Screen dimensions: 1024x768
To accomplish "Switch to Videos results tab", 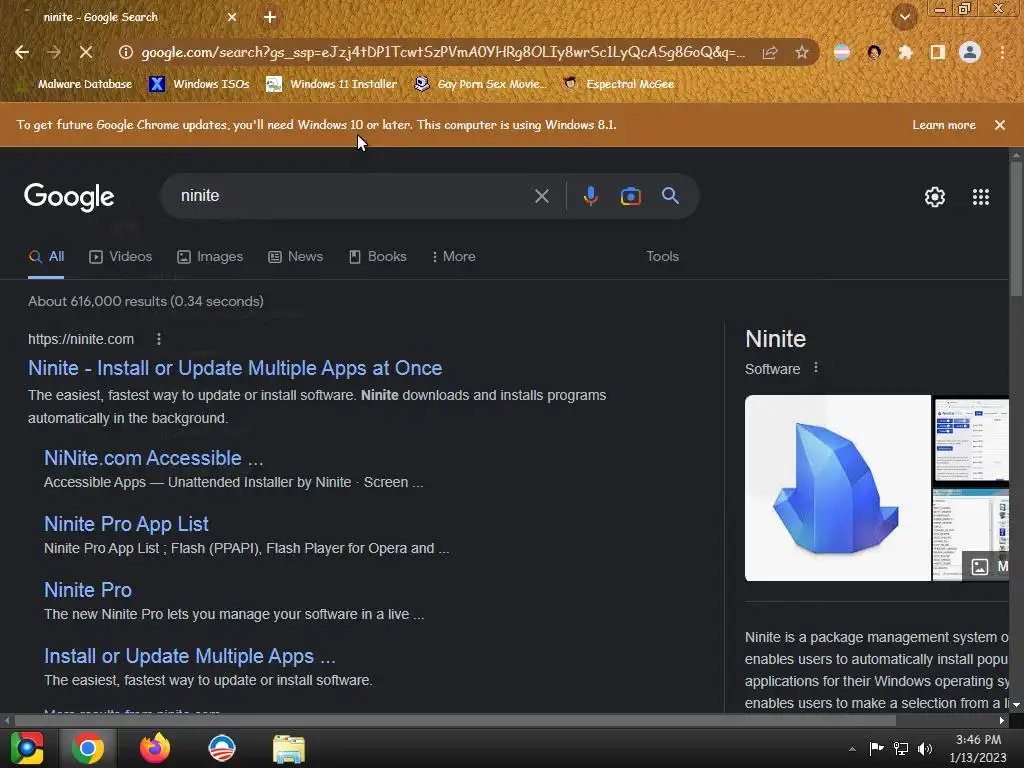I will coord(121,257).
